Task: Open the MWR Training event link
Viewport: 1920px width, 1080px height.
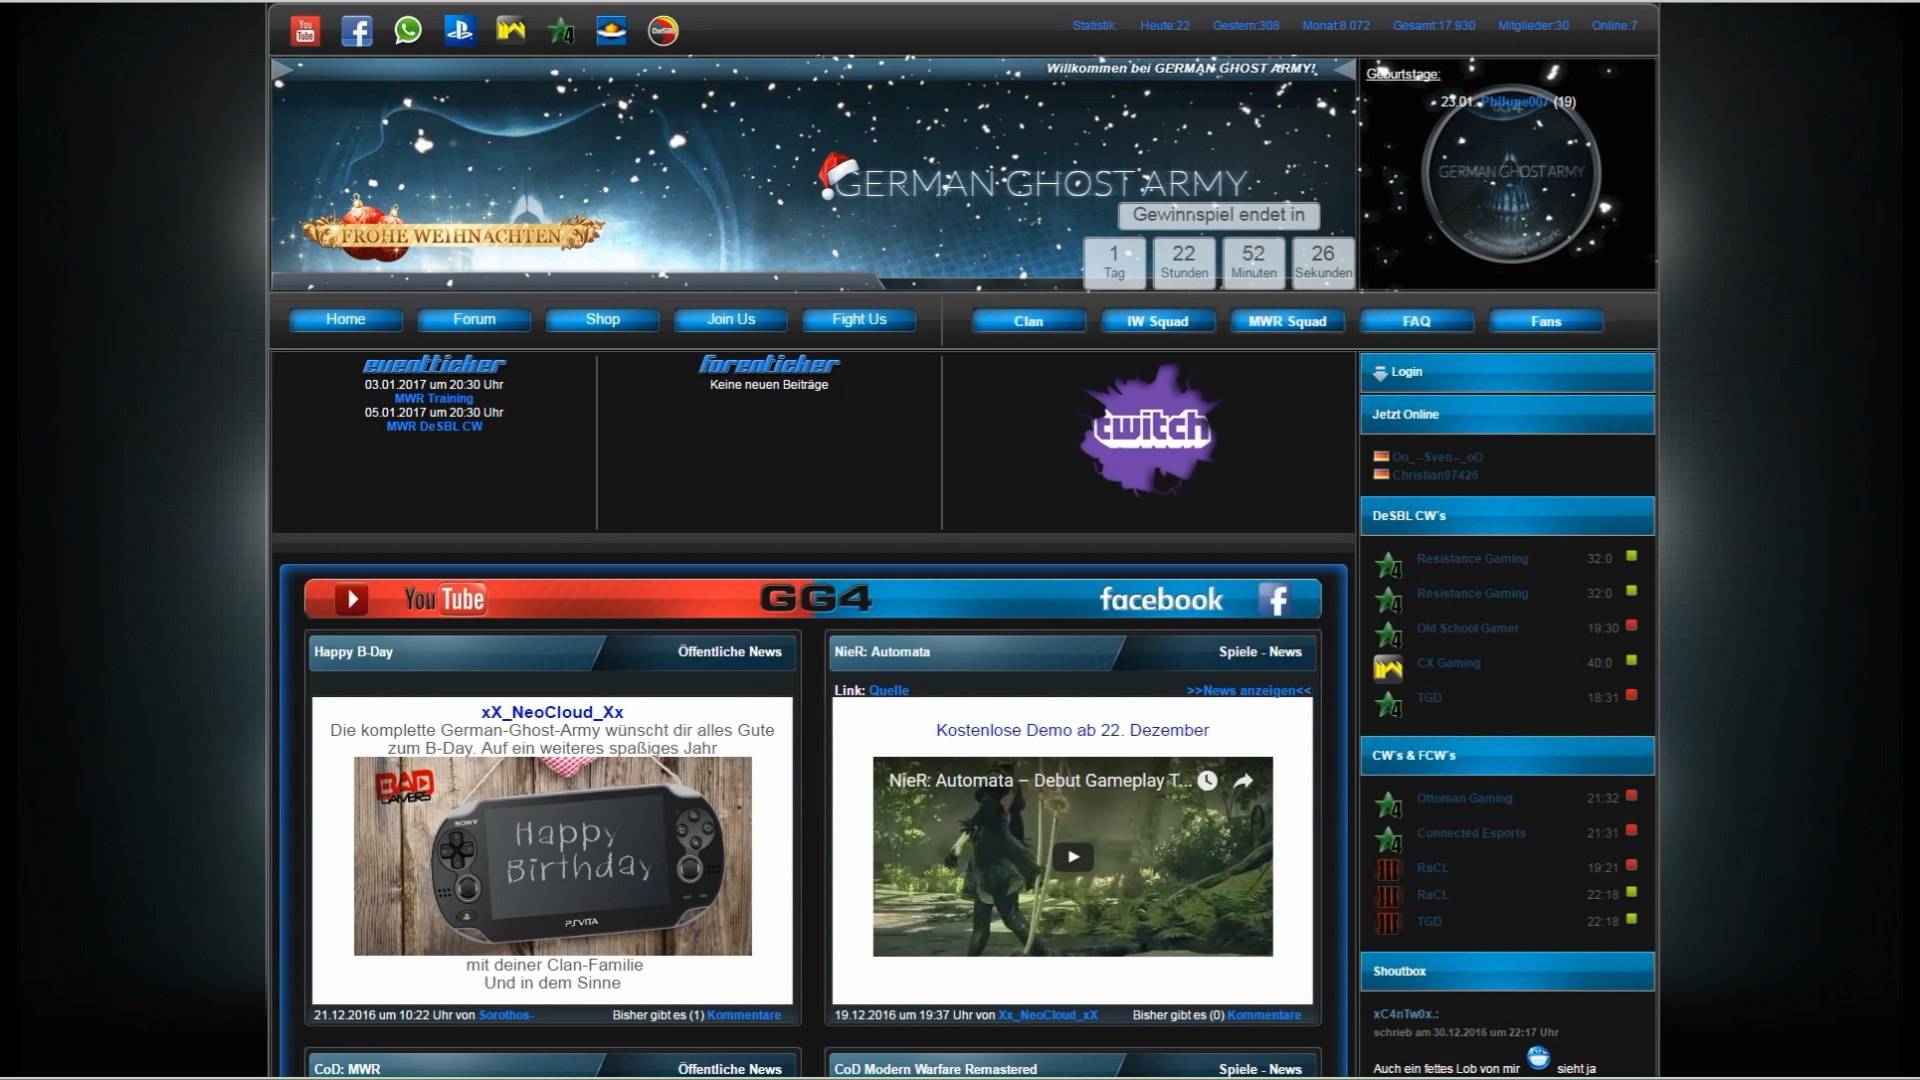Action: [434, 398]
